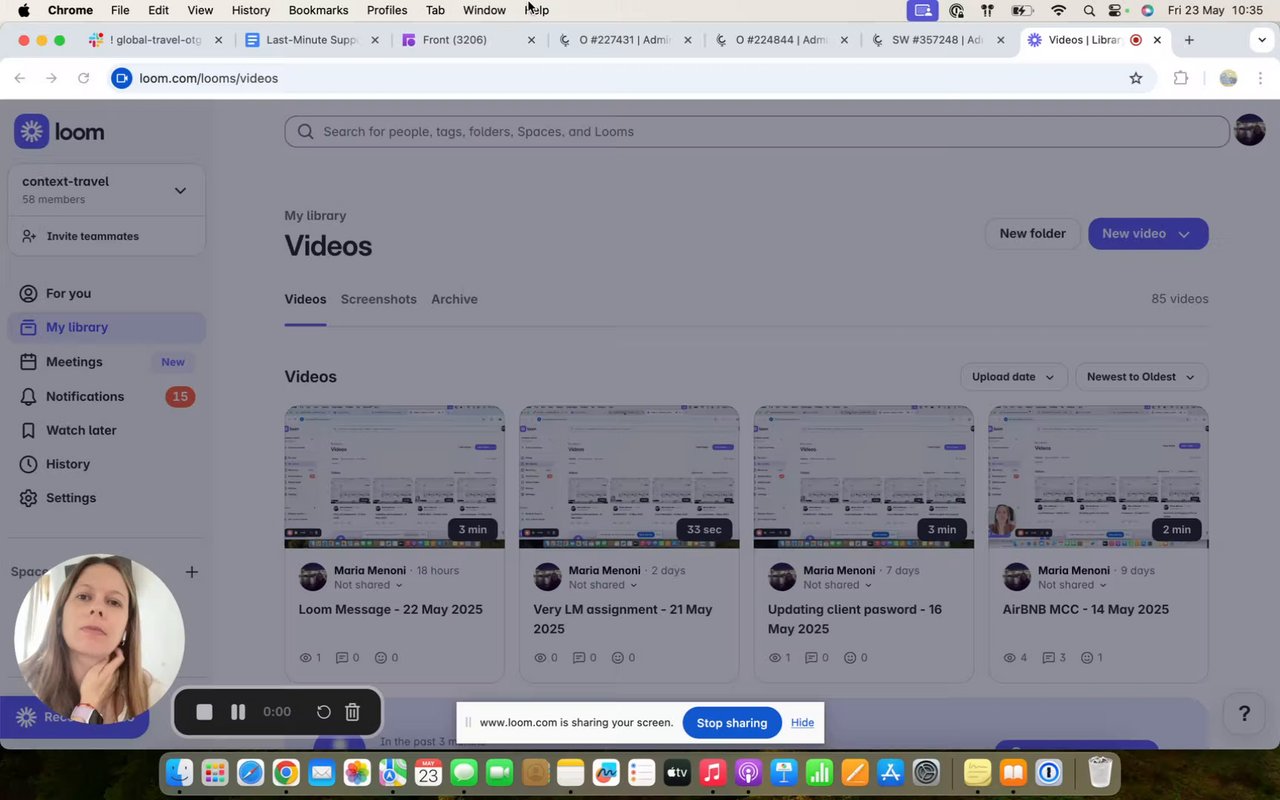Switch to Archive tab
The image size is (1280, 800).
coord(454,299)
